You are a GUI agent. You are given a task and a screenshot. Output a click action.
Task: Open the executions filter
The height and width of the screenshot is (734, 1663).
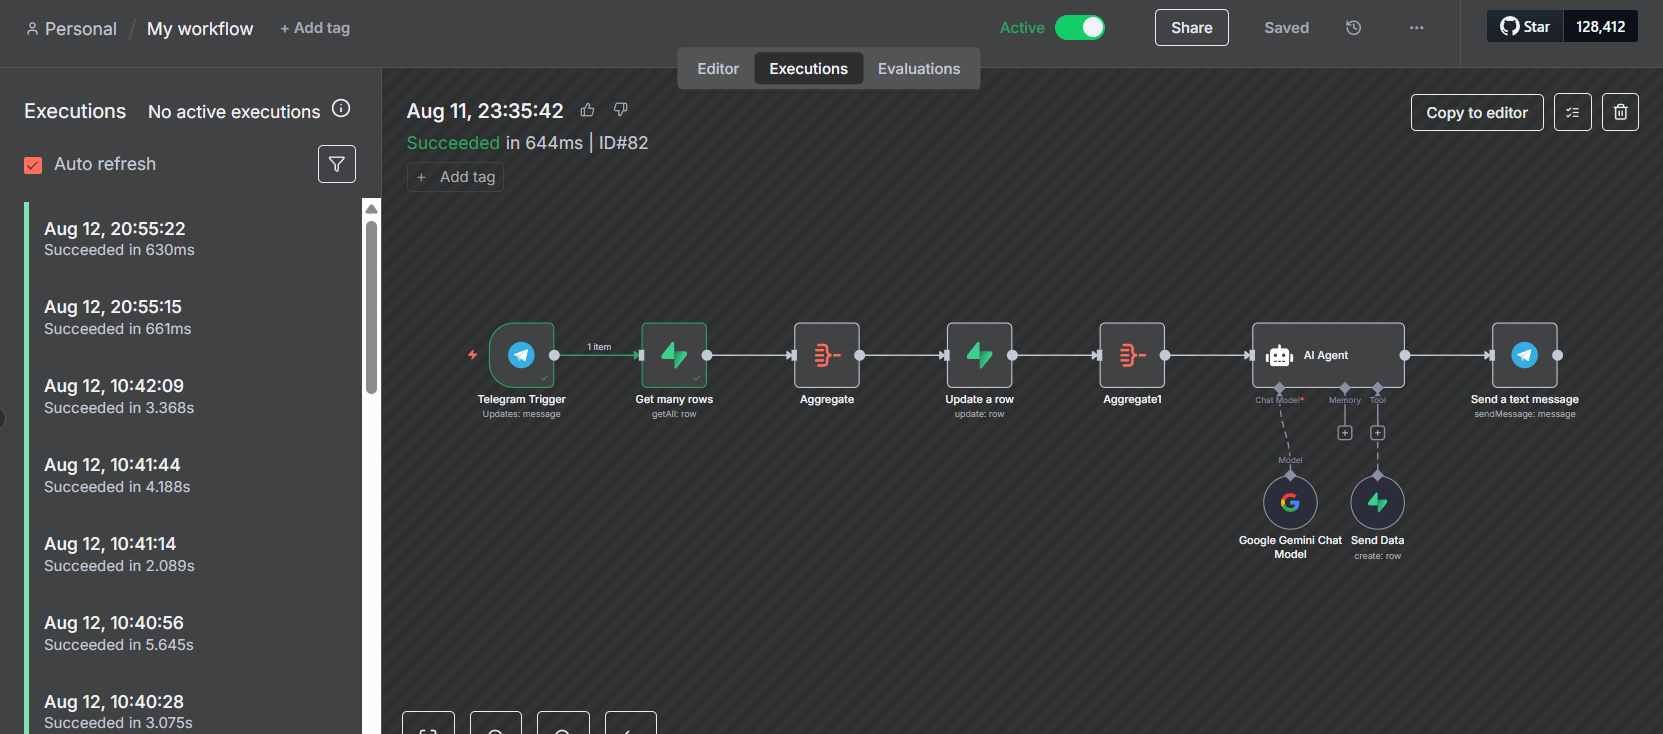pos(337,164)
